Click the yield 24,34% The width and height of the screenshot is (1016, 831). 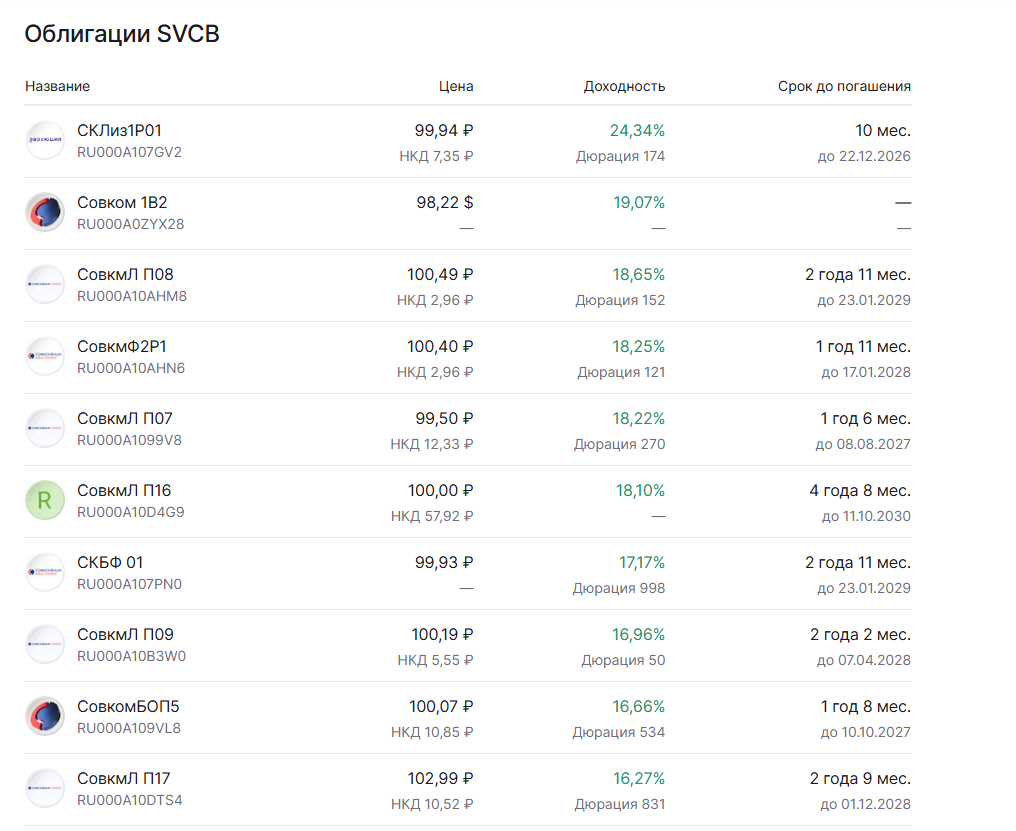point(637,130)
